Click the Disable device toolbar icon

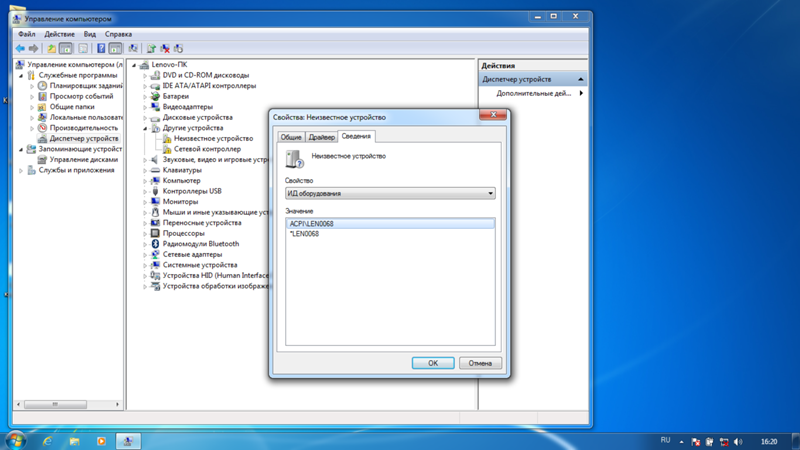point(178,48)
